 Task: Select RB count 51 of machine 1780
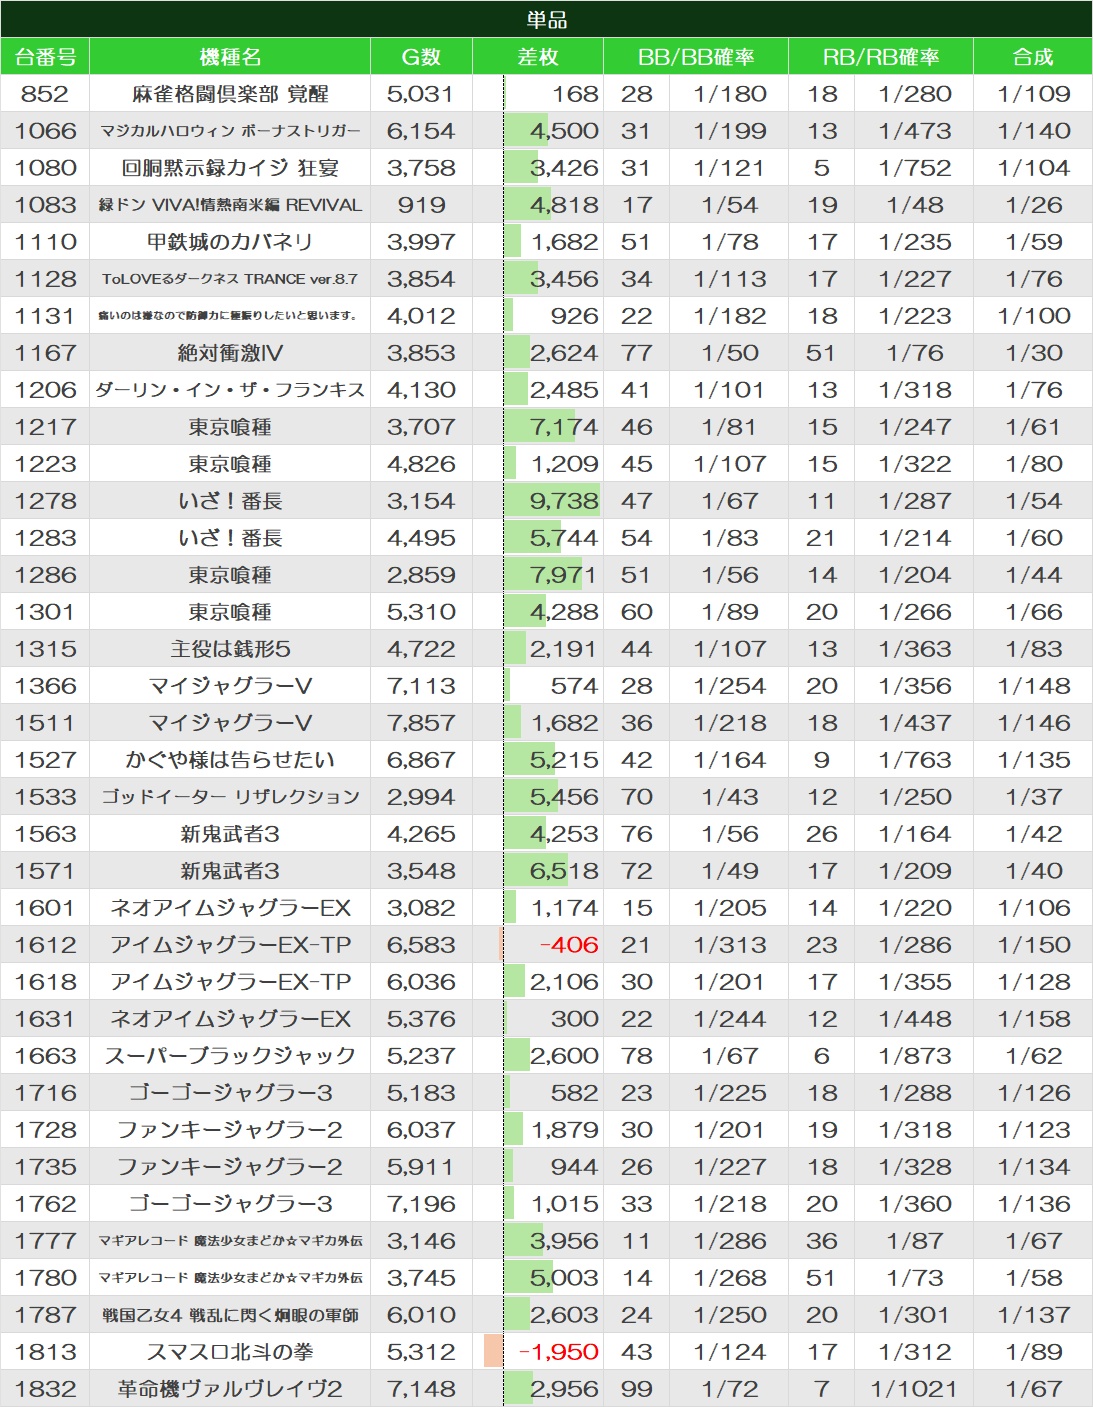tap(821, 1278)
